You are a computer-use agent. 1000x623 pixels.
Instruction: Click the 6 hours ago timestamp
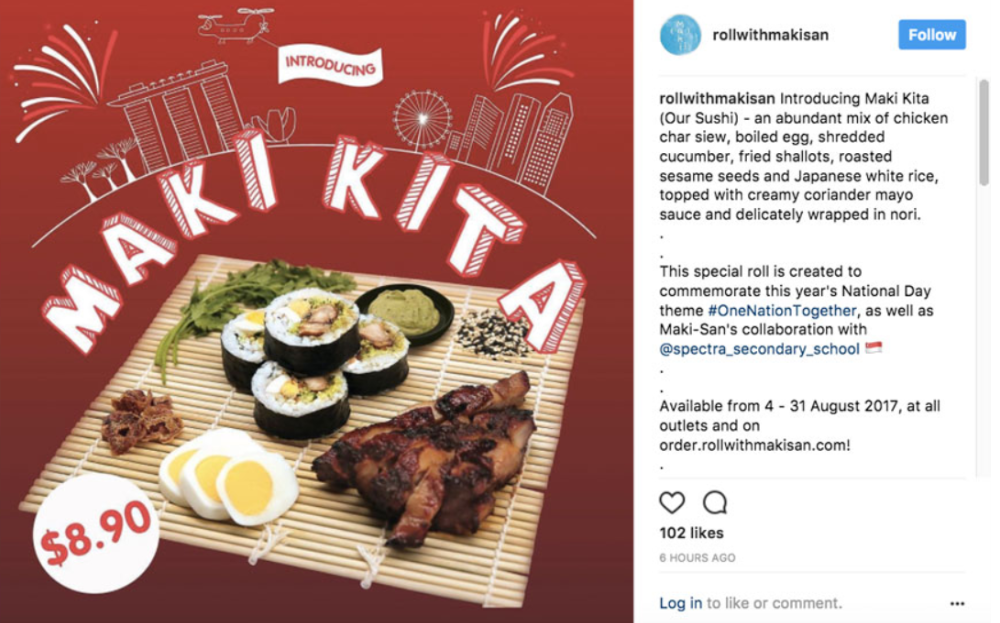click(x=697, y=558)
